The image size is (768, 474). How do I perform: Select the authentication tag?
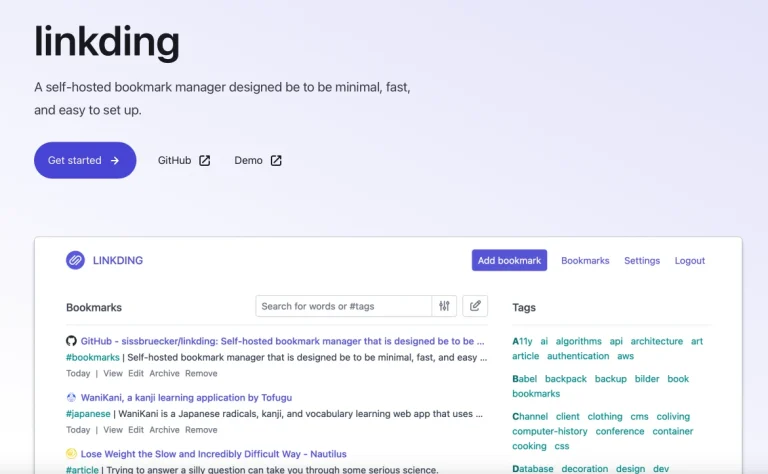click(578, 356)
